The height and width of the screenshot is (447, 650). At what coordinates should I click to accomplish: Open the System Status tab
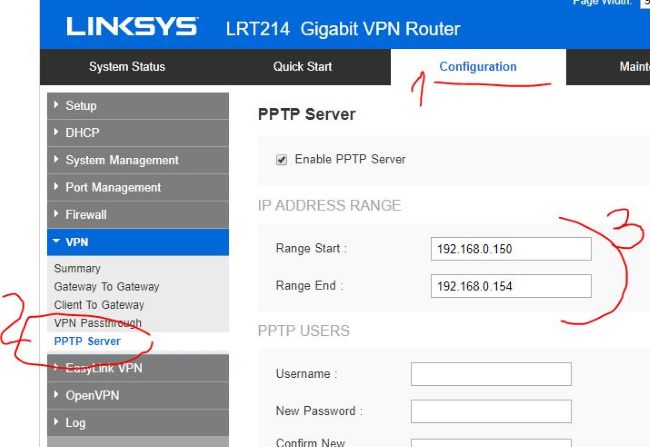127,67
